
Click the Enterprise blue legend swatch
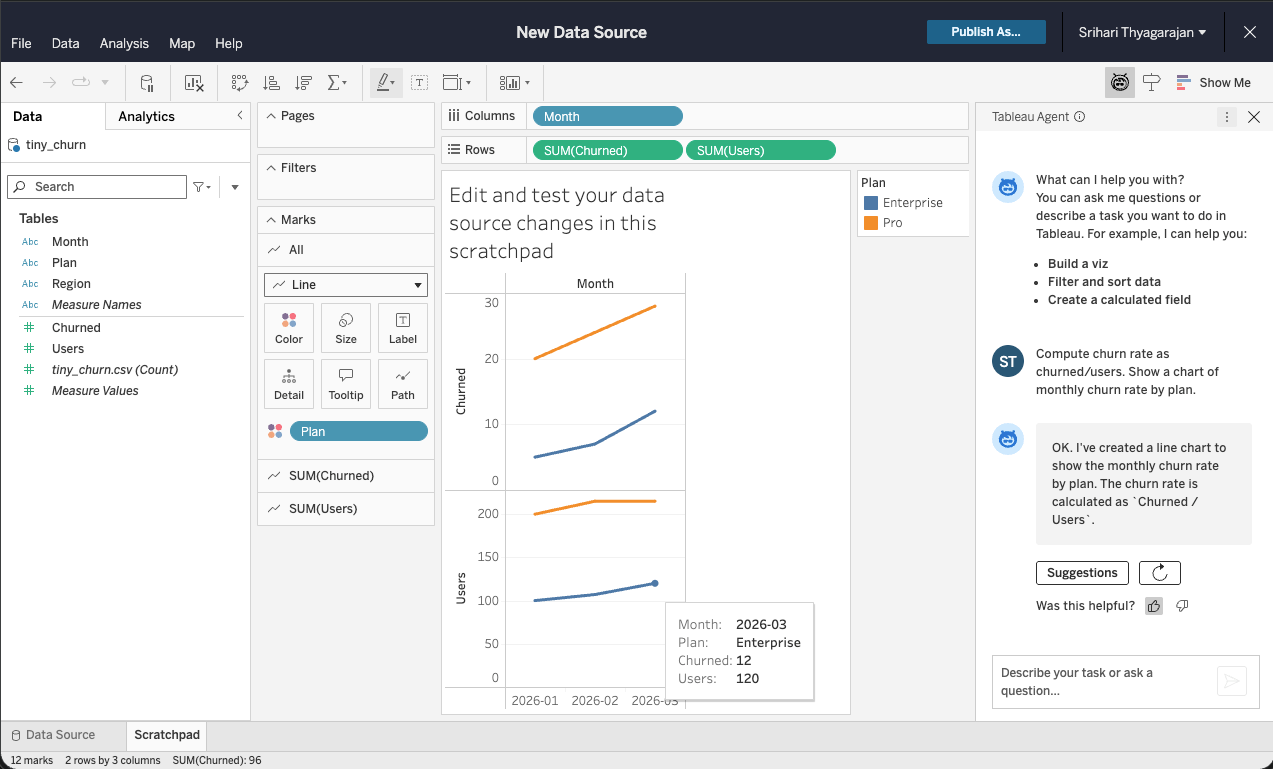870,203
